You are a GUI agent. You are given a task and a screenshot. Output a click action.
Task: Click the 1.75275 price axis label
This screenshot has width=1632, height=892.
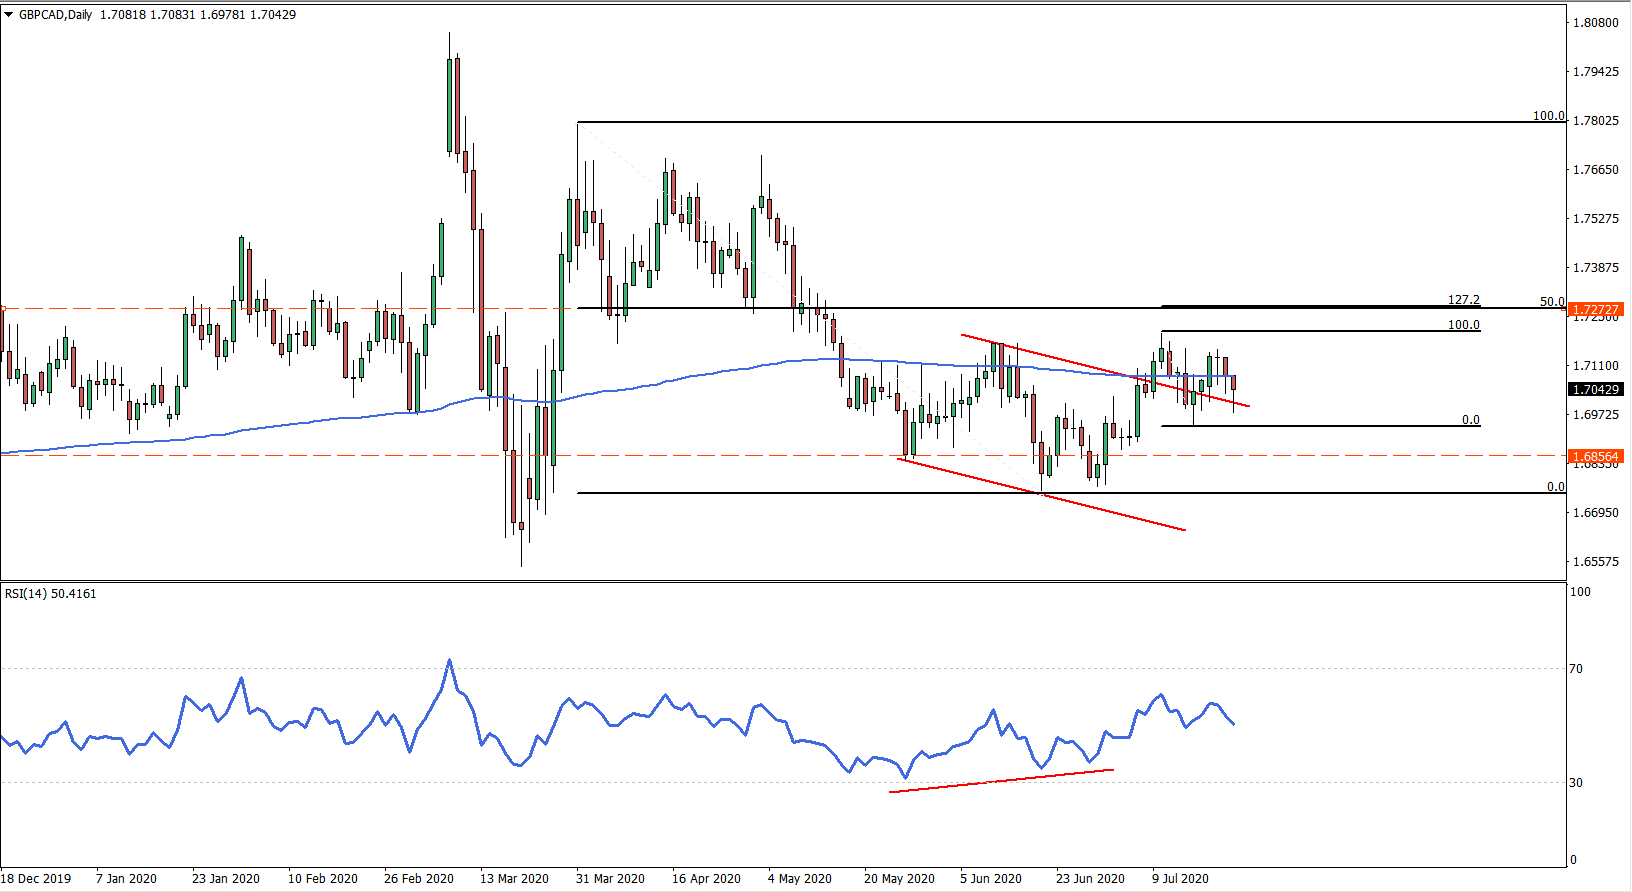[1596, 219]
